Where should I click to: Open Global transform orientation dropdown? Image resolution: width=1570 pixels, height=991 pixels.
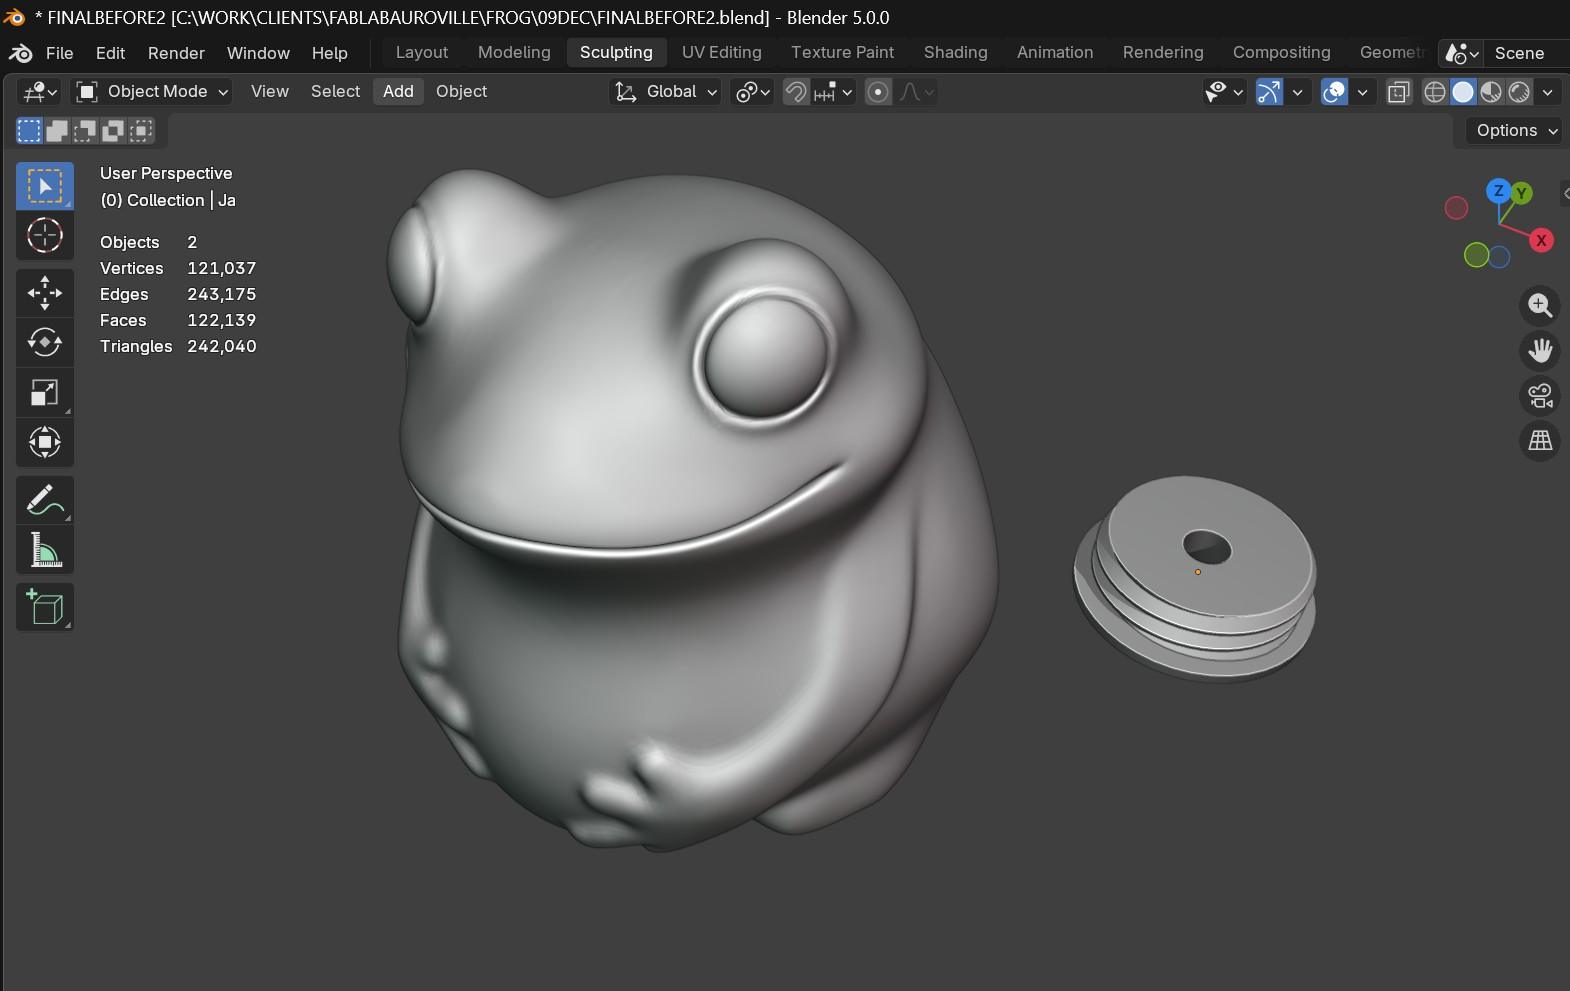[665, 92]
